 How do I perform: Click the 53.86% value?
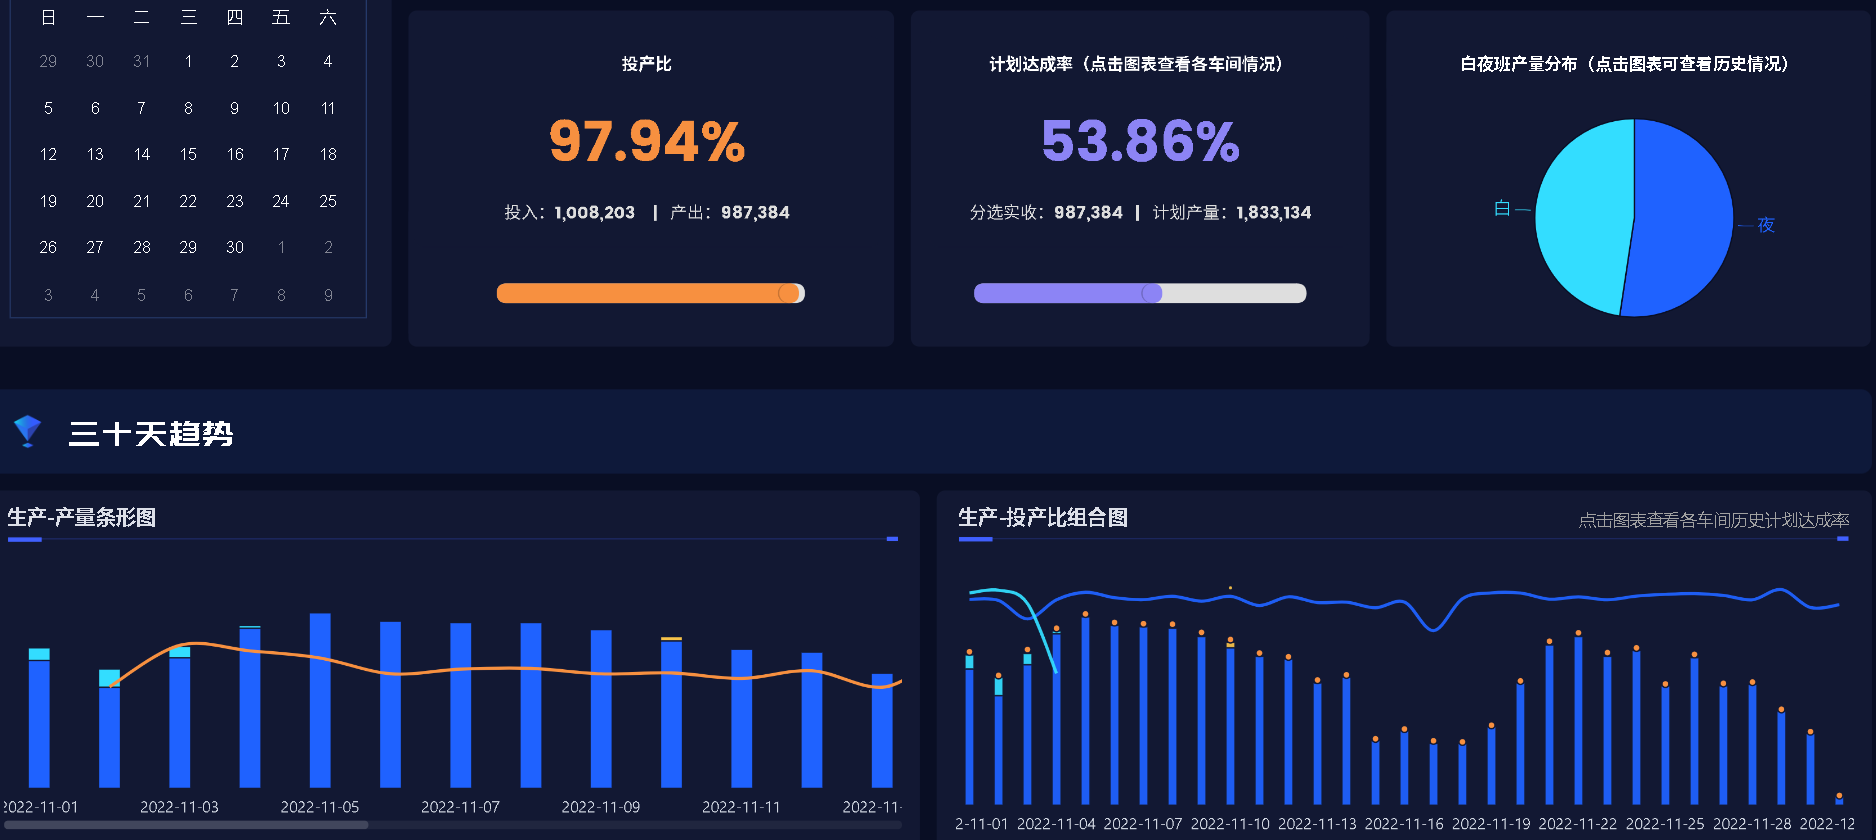click(1140, 141)
